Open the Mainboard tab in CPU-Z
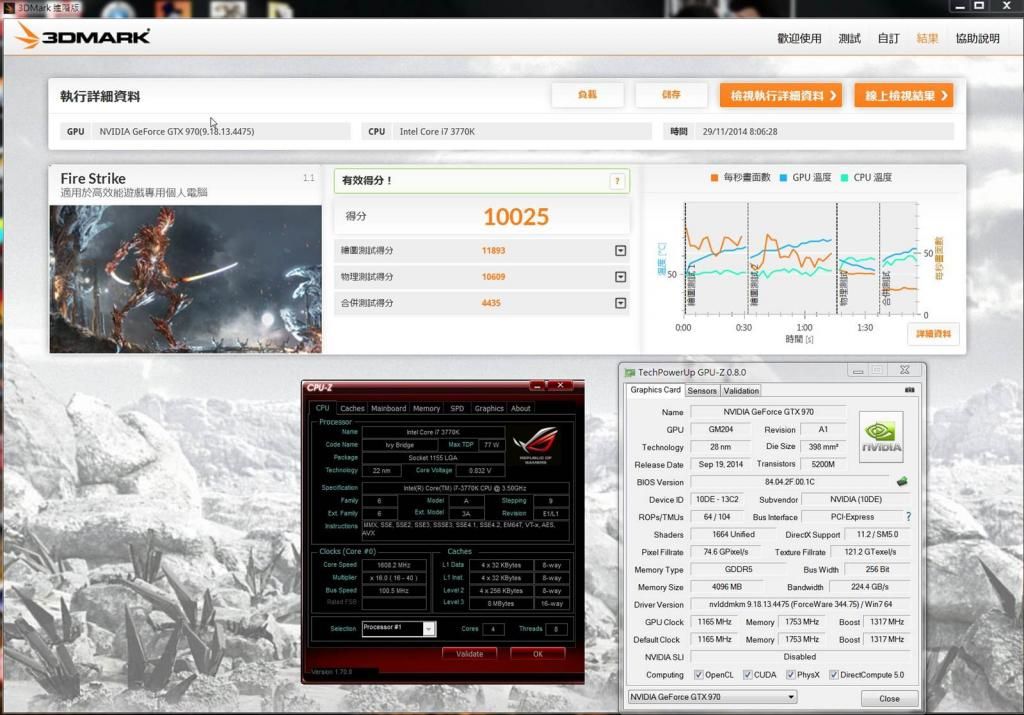This screenshot has width=1024, height=715. coord(389,408)
